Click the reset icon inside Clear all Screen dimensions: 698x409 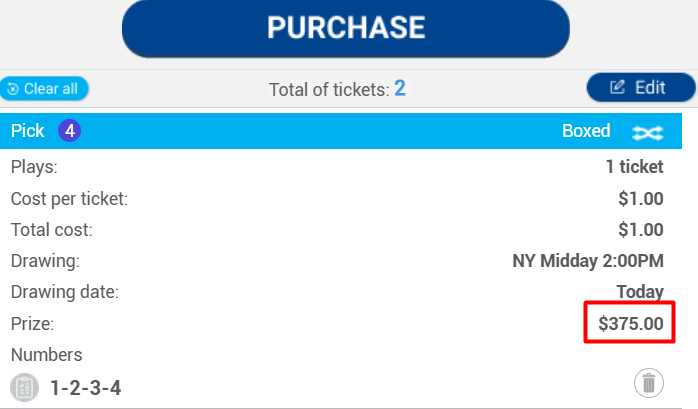(13, 89)
